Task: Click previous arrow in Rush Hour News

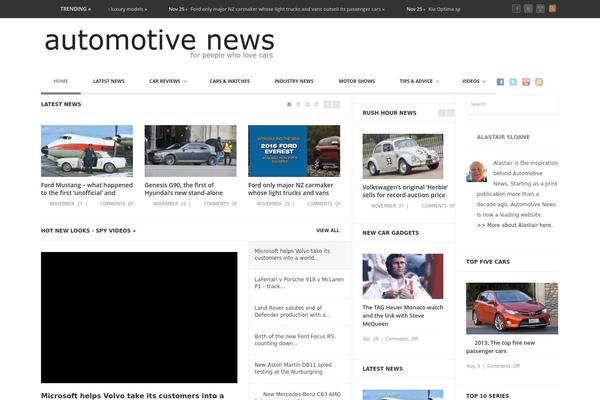Action: pyautogui.click(x=442, y=113)
